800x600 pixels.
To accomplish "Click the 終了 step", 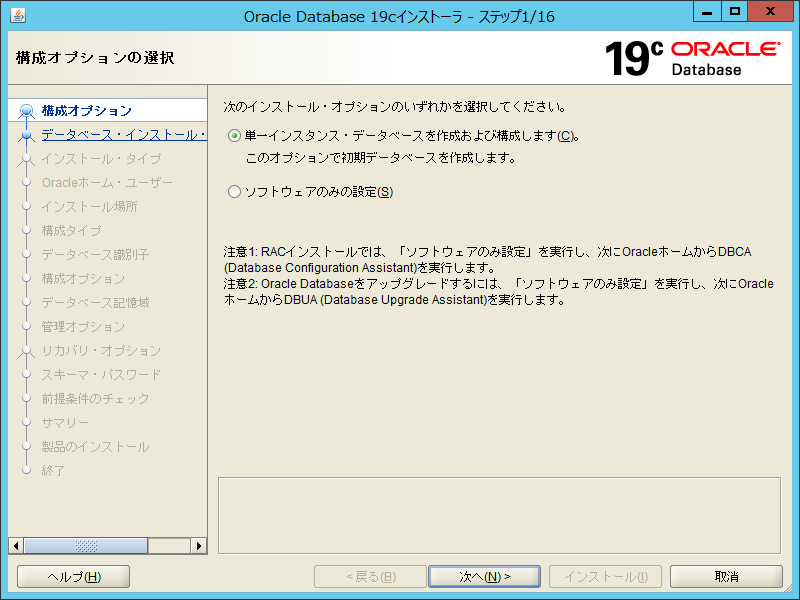I will click(53, 470).
